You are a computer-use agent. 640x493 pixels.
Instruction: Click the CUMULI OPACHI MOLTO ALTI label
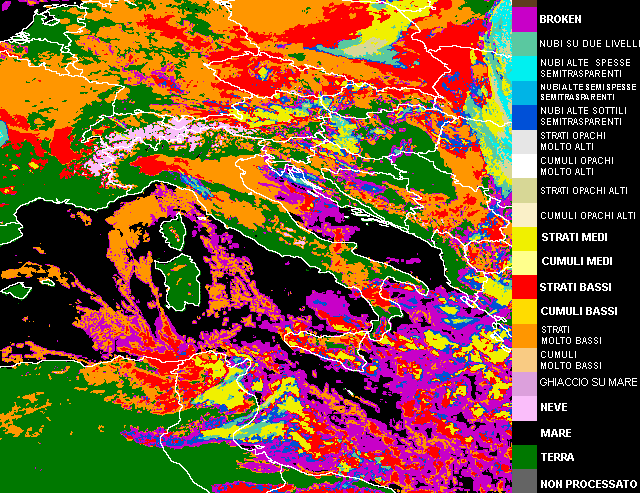click(577, 166)
